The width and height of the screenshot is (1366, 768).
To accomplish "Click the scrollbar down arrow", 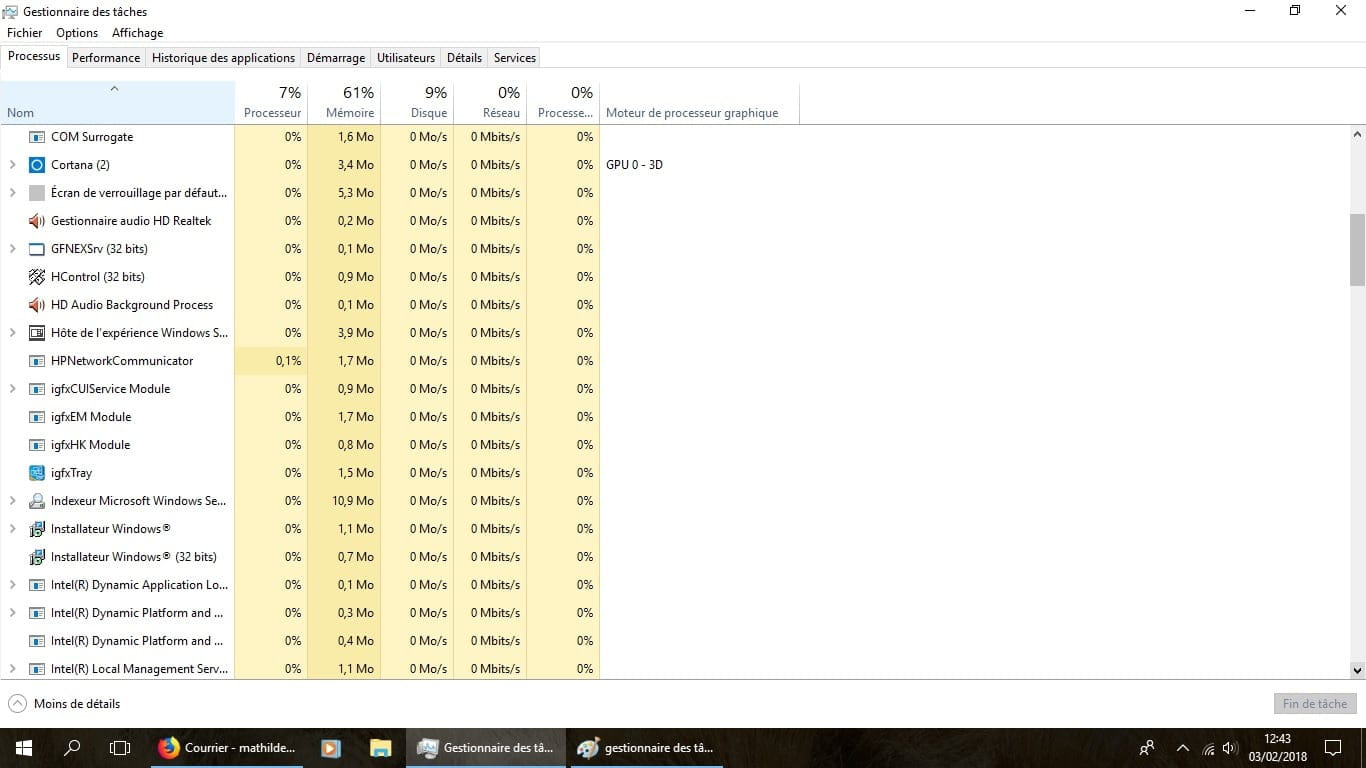I will point(1357,671).
